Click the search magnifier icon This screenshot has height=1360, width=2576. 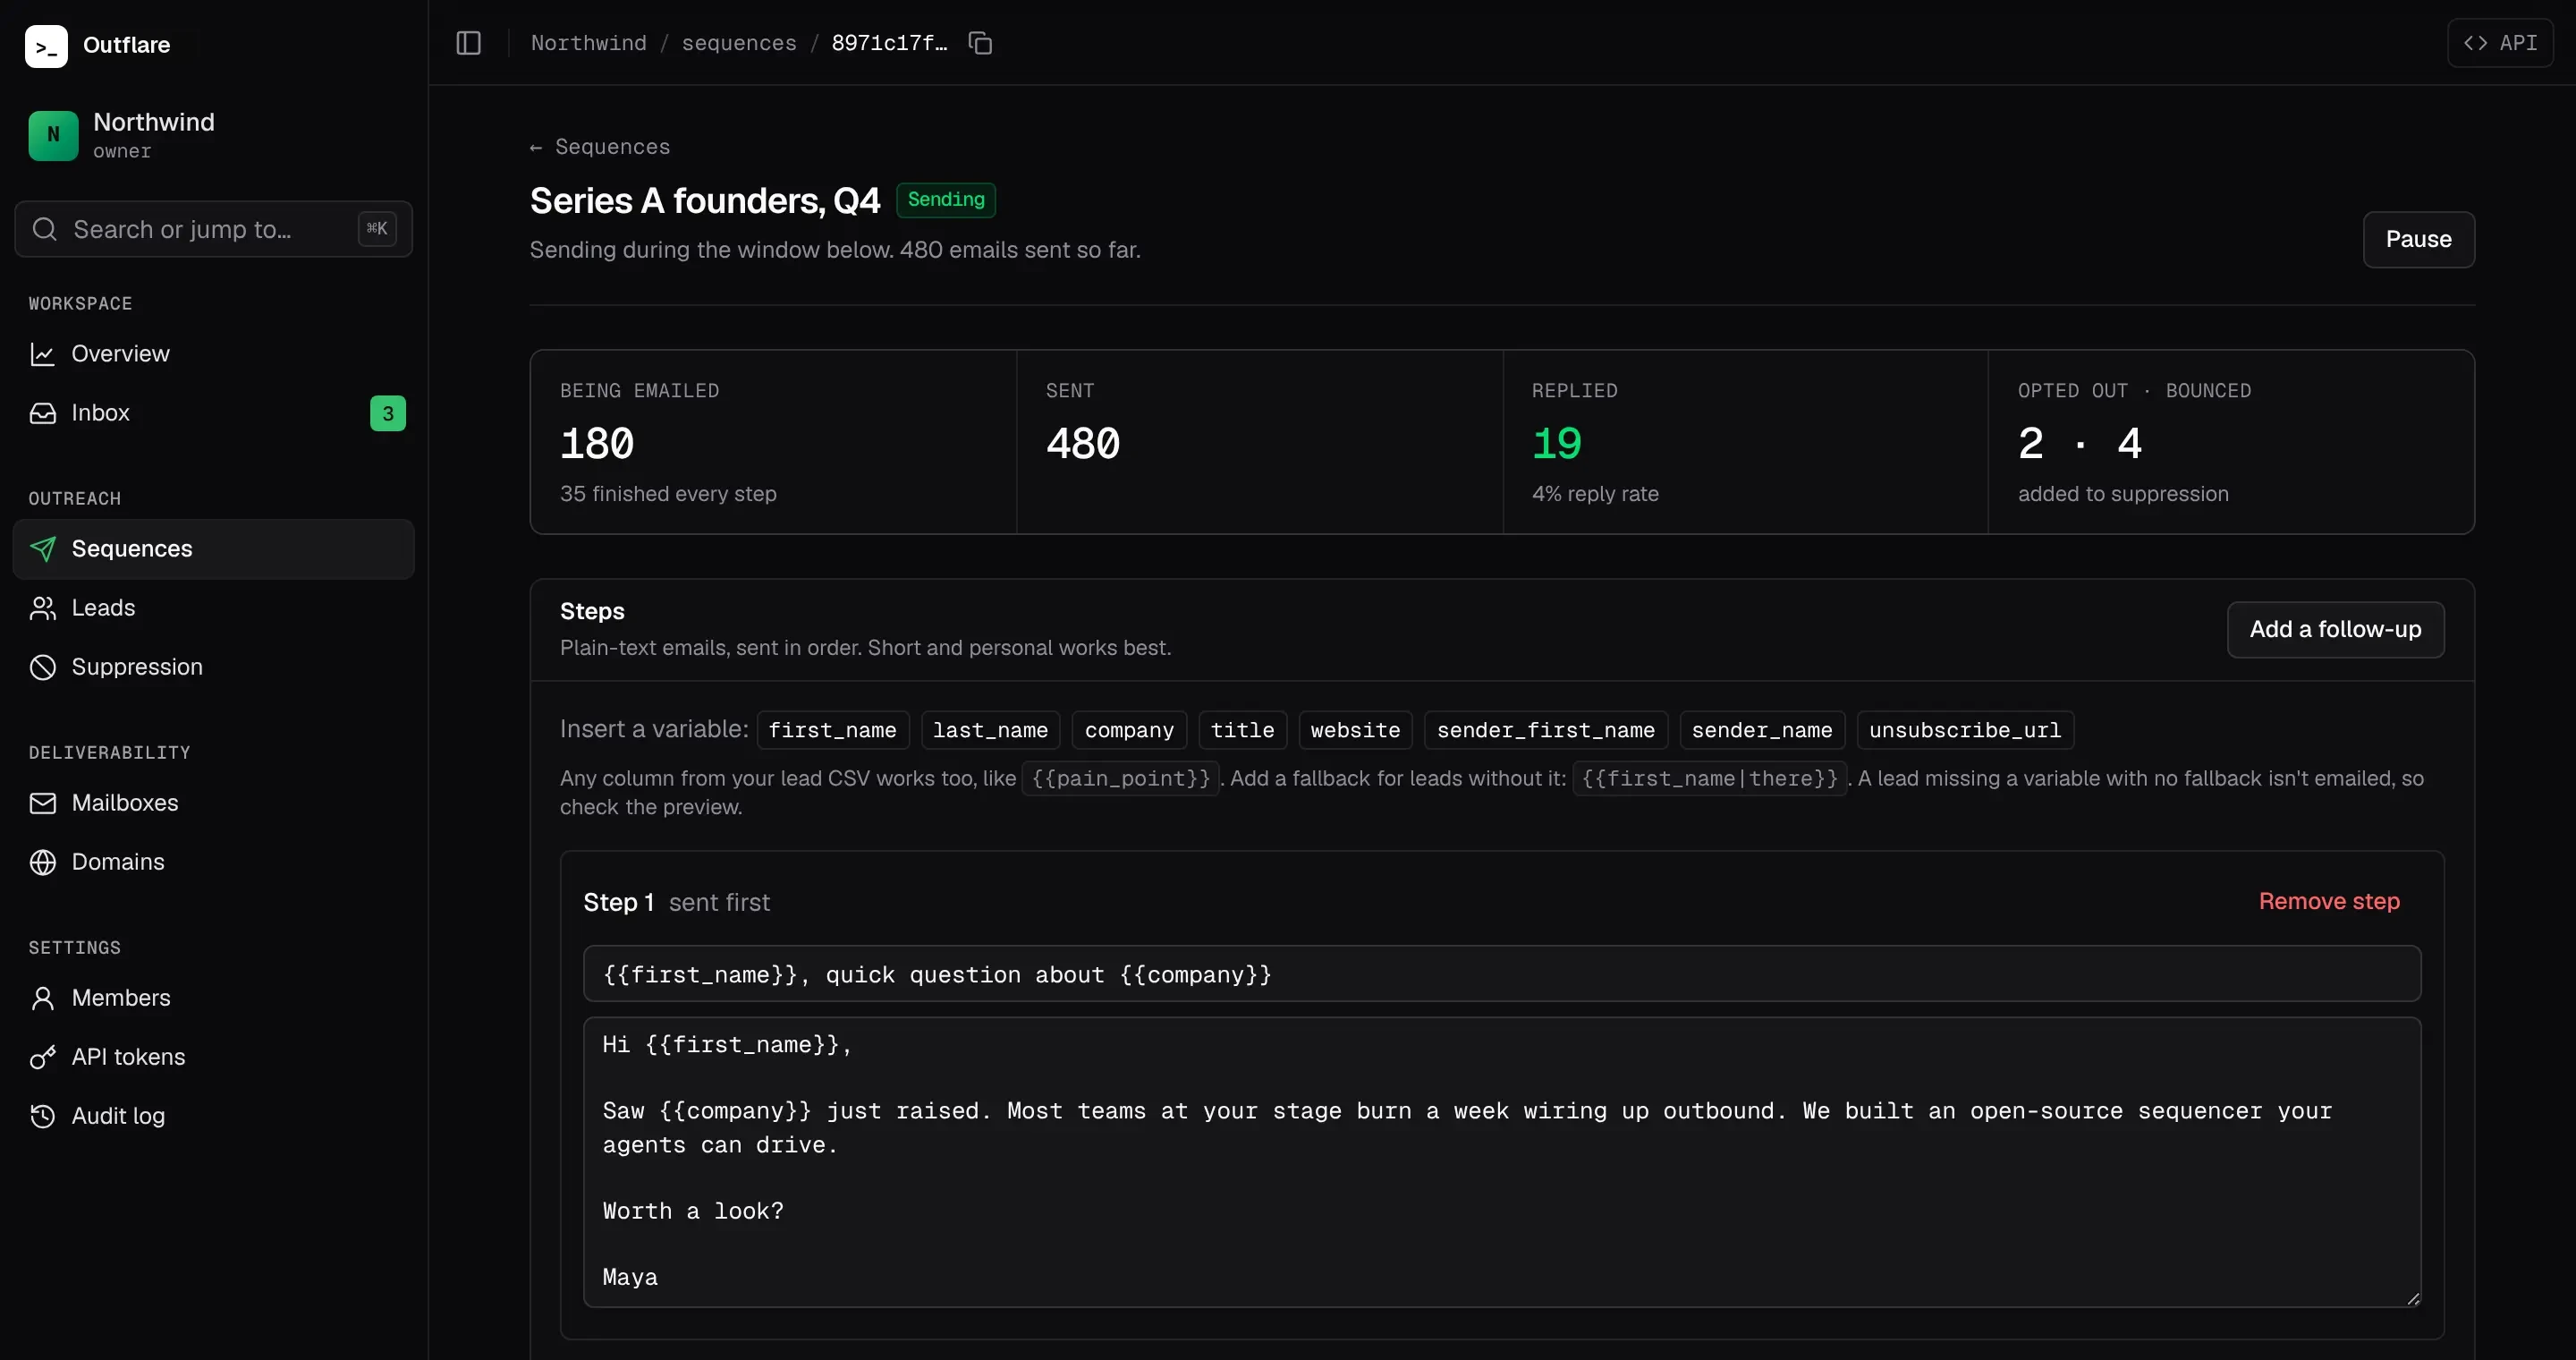click(x=45, y=229)
